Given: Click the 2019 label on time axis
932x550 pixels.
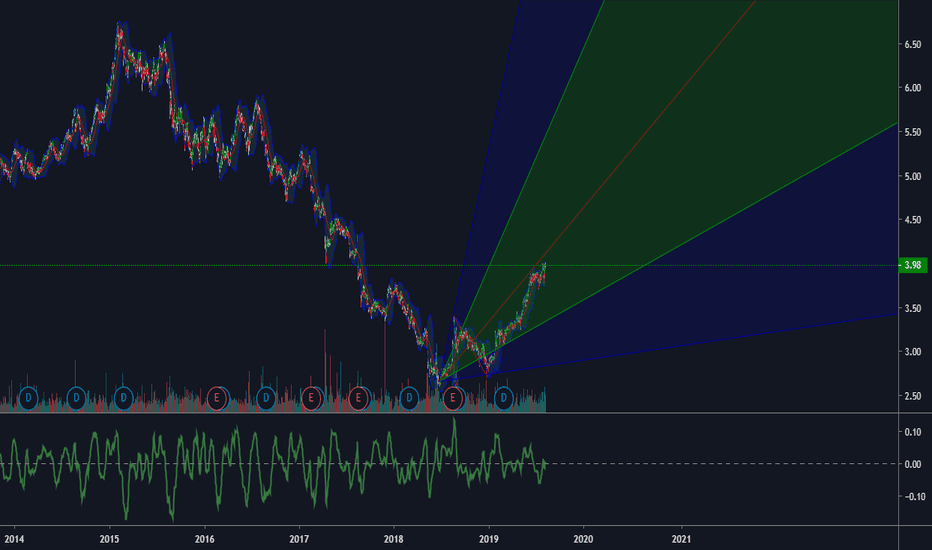Looking at the screenshot, I should click(489, 539).
